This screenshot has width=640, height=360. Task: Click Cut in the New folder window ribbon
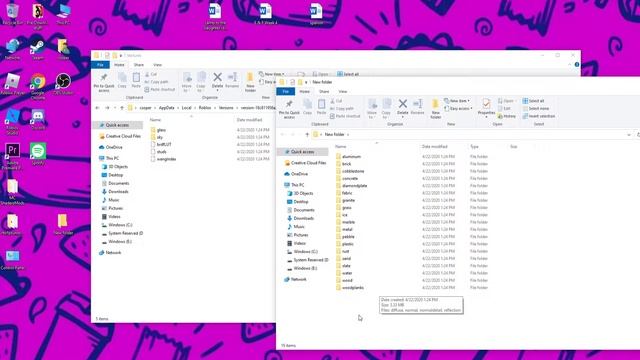[x=336, y=101]
